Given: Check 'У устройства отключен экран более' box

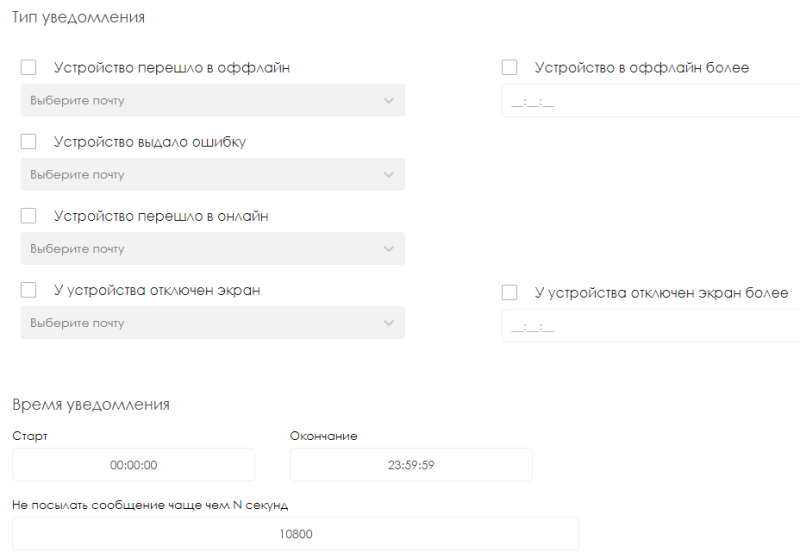Looking at the screenshot, I should tap(510, 293).
